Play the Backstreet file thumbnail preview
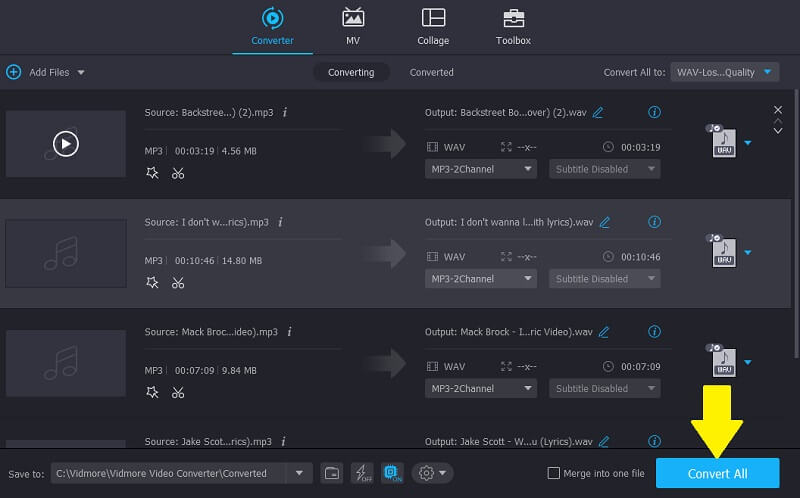 pos(65,144)
